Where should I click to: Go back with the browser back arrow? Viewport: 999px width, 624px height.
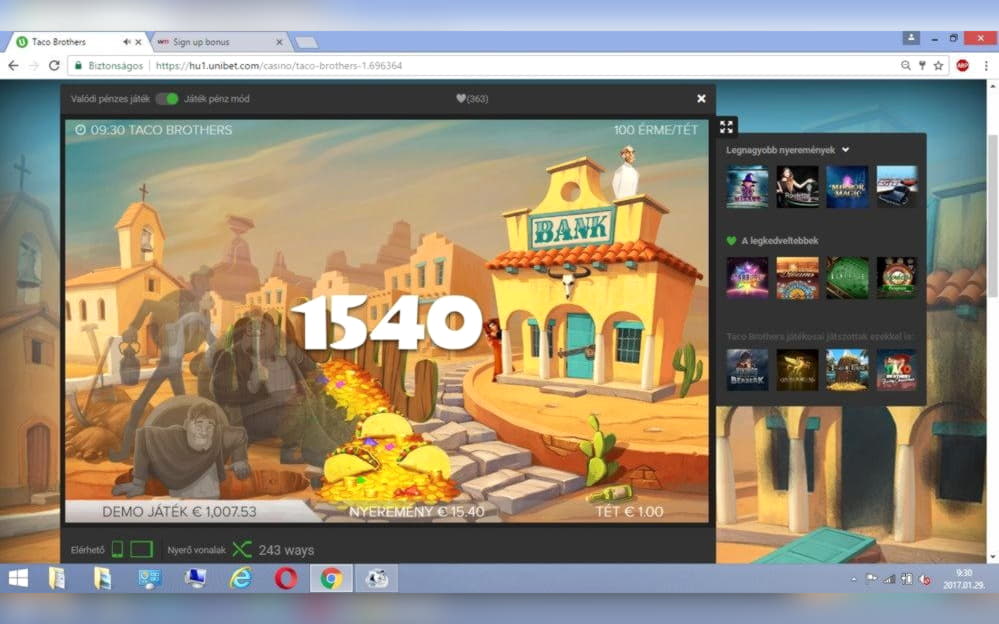13,66
